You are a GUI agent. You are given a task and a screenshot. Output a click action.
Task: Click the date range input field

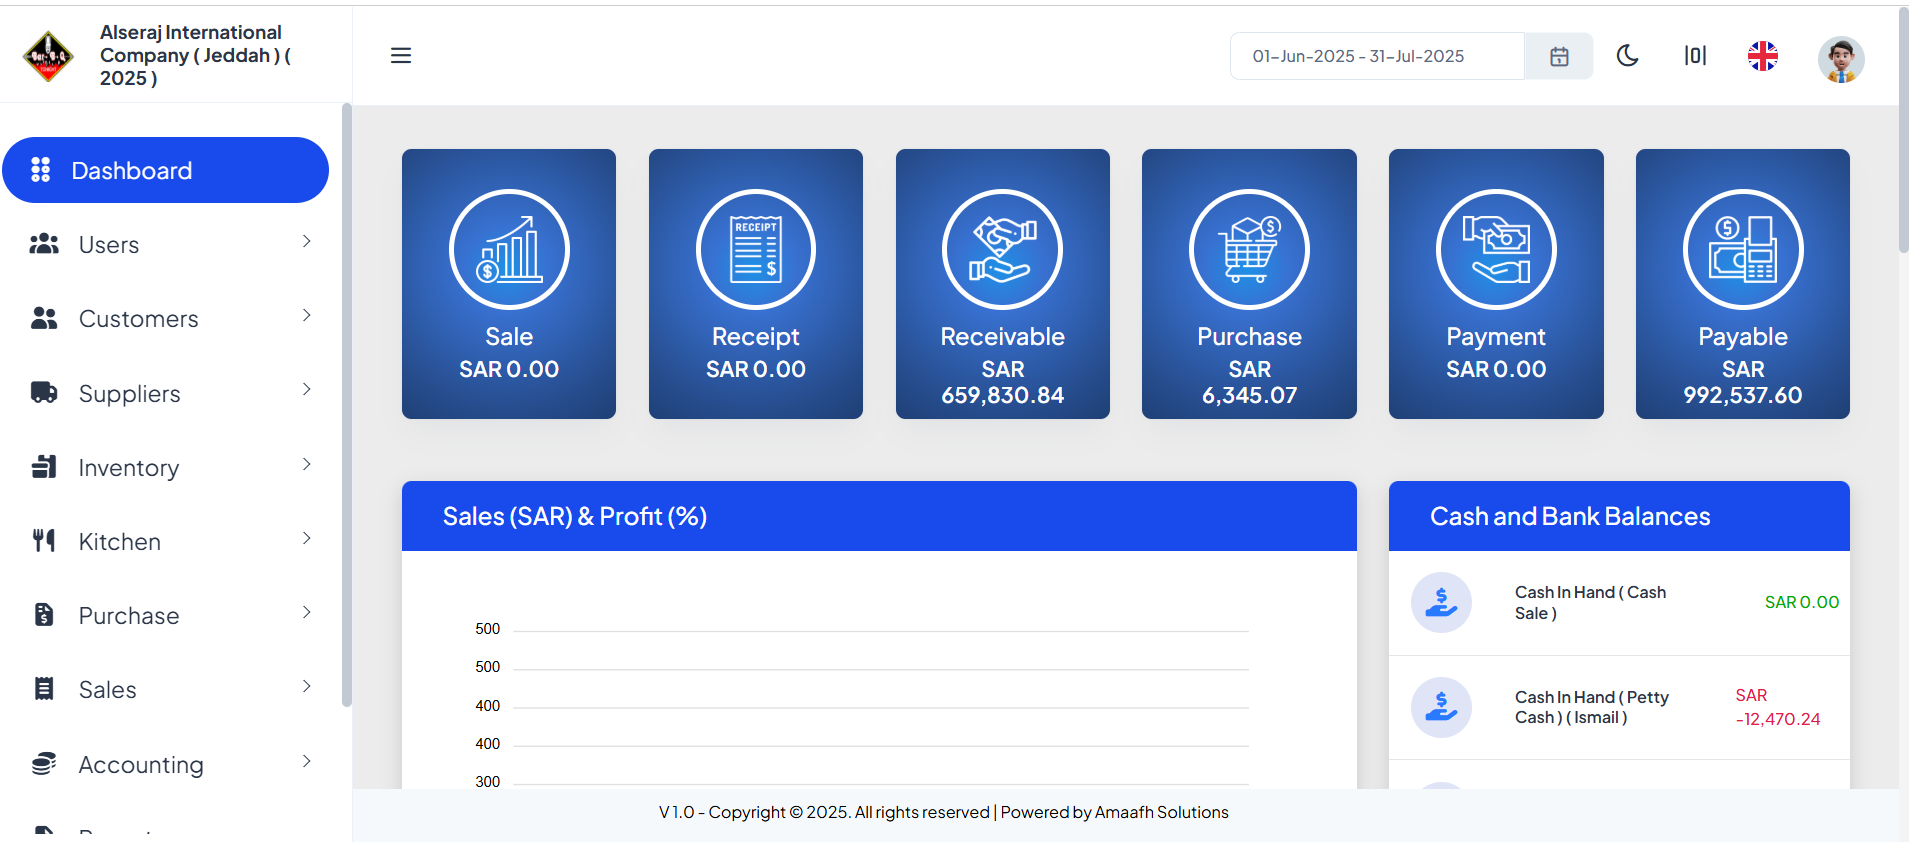(1376, 57)
